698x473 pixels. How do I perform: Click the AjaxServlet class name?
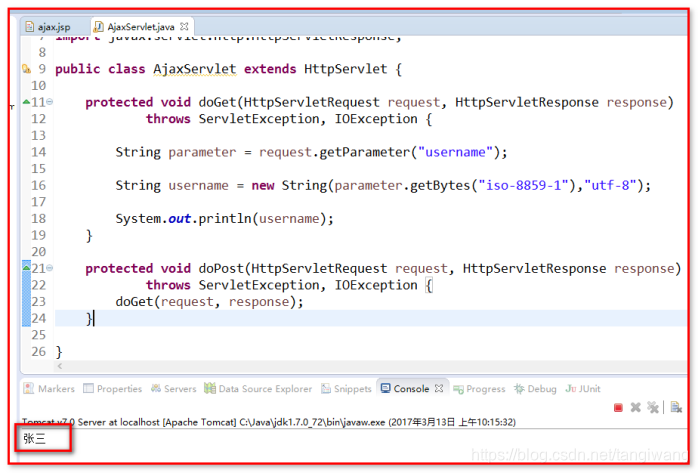195,69
